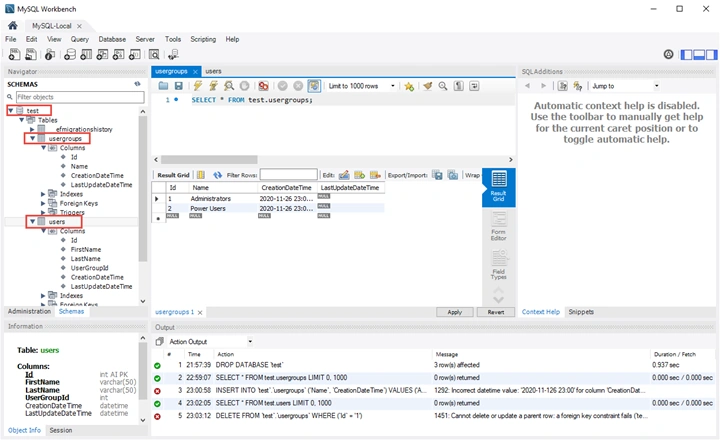This screenshot has width=720, height=440.
Task: Beautify the query with the broom icon
Action: pyautogui.click(x=428, y=86)
